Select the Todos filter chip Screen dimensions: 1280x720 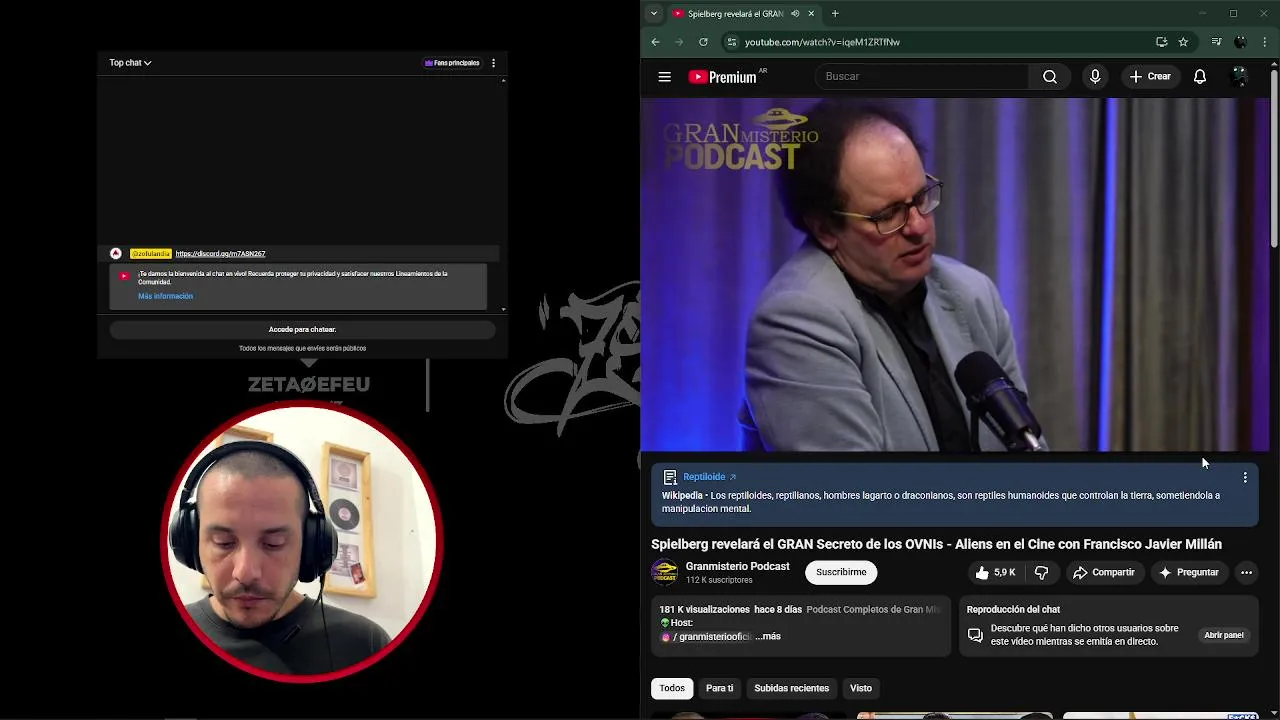pyautogui.click(x=672, y=688)
